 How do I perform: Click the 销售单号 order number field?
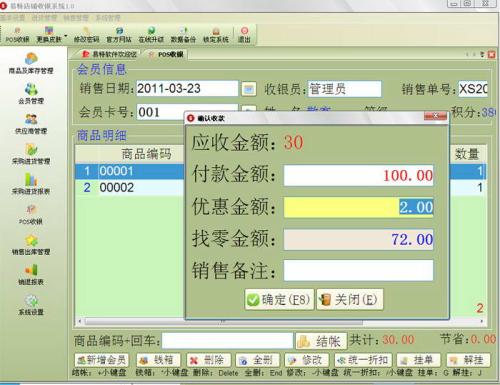(473, 89)
